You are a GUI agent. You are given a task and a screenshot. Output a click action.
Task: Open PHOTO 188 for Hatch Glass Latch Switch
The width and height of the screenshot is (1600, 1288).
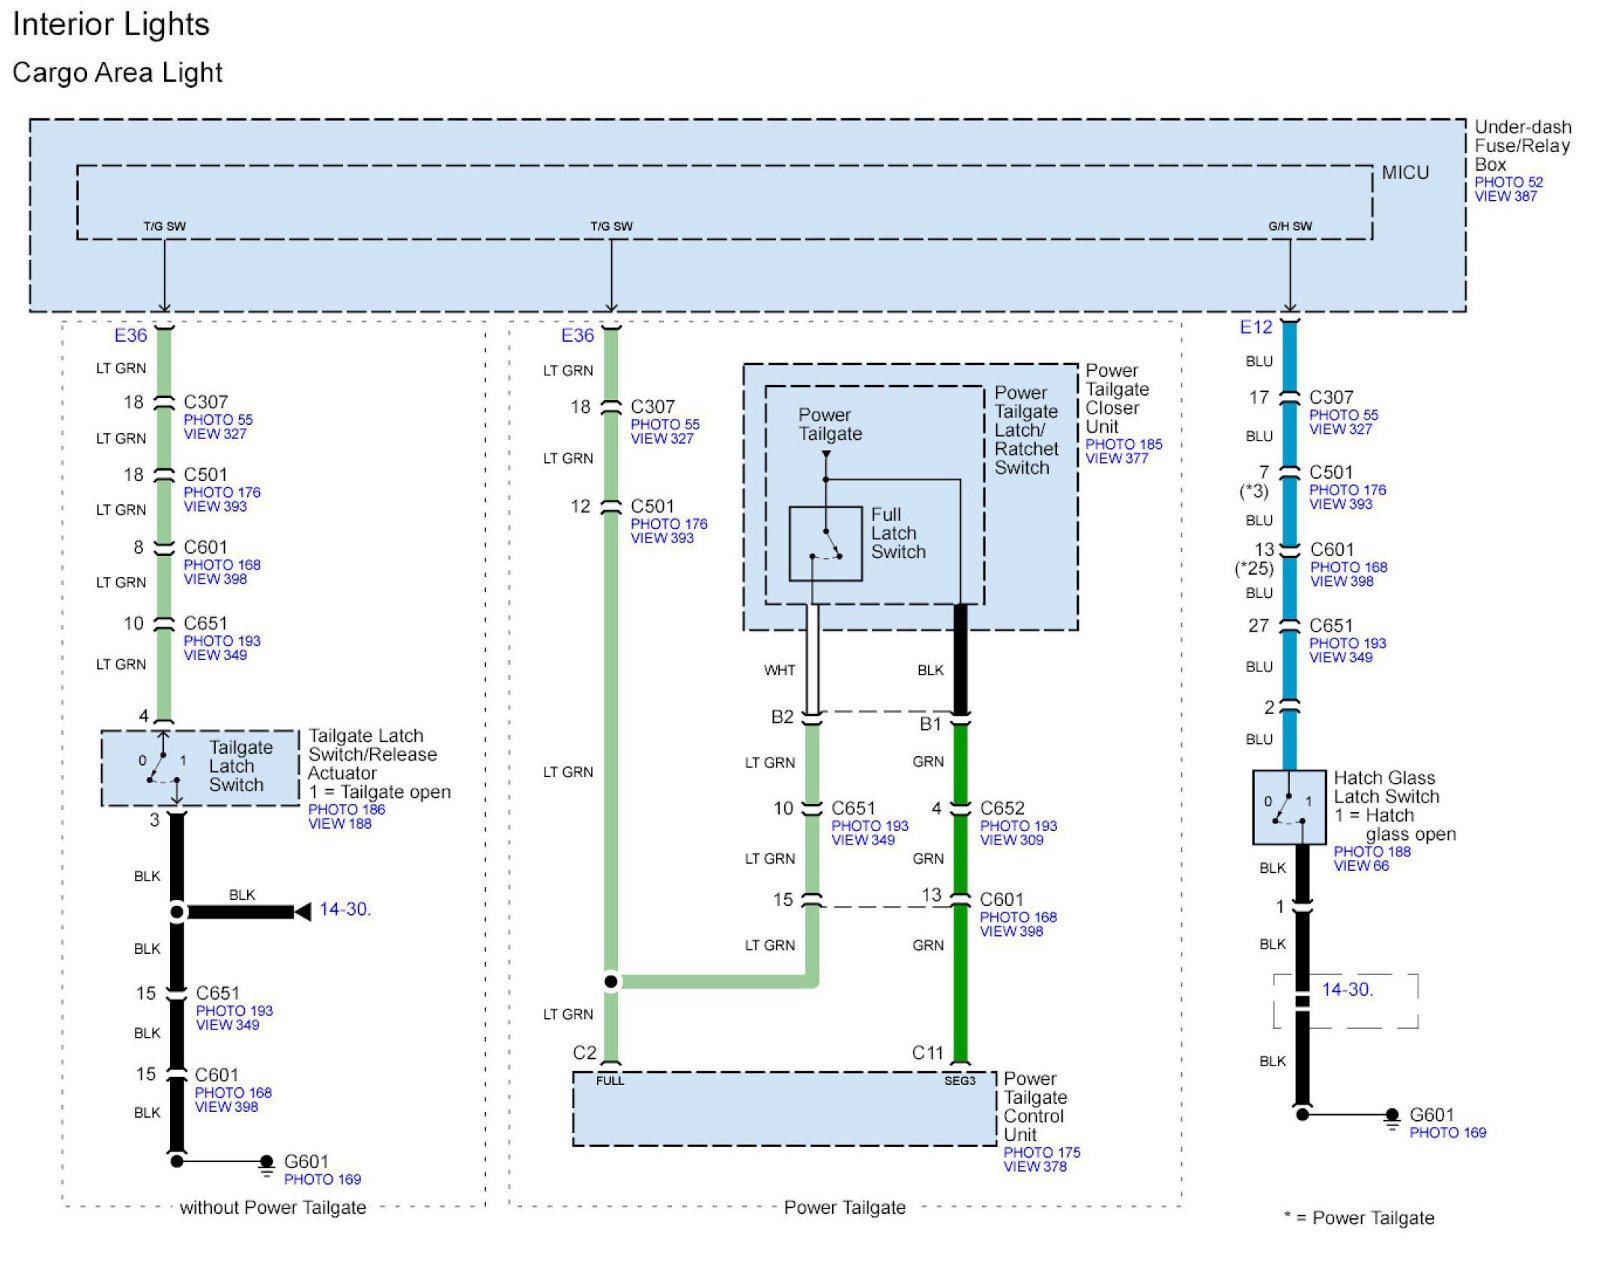coord(1371,851)
